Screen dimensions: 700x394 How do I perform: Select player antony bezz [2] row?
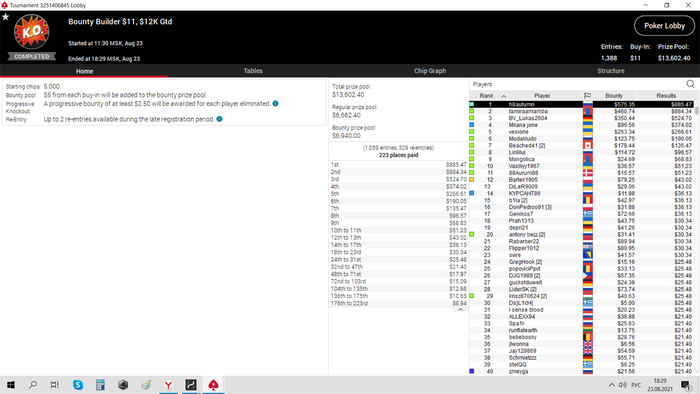[582, 234]
